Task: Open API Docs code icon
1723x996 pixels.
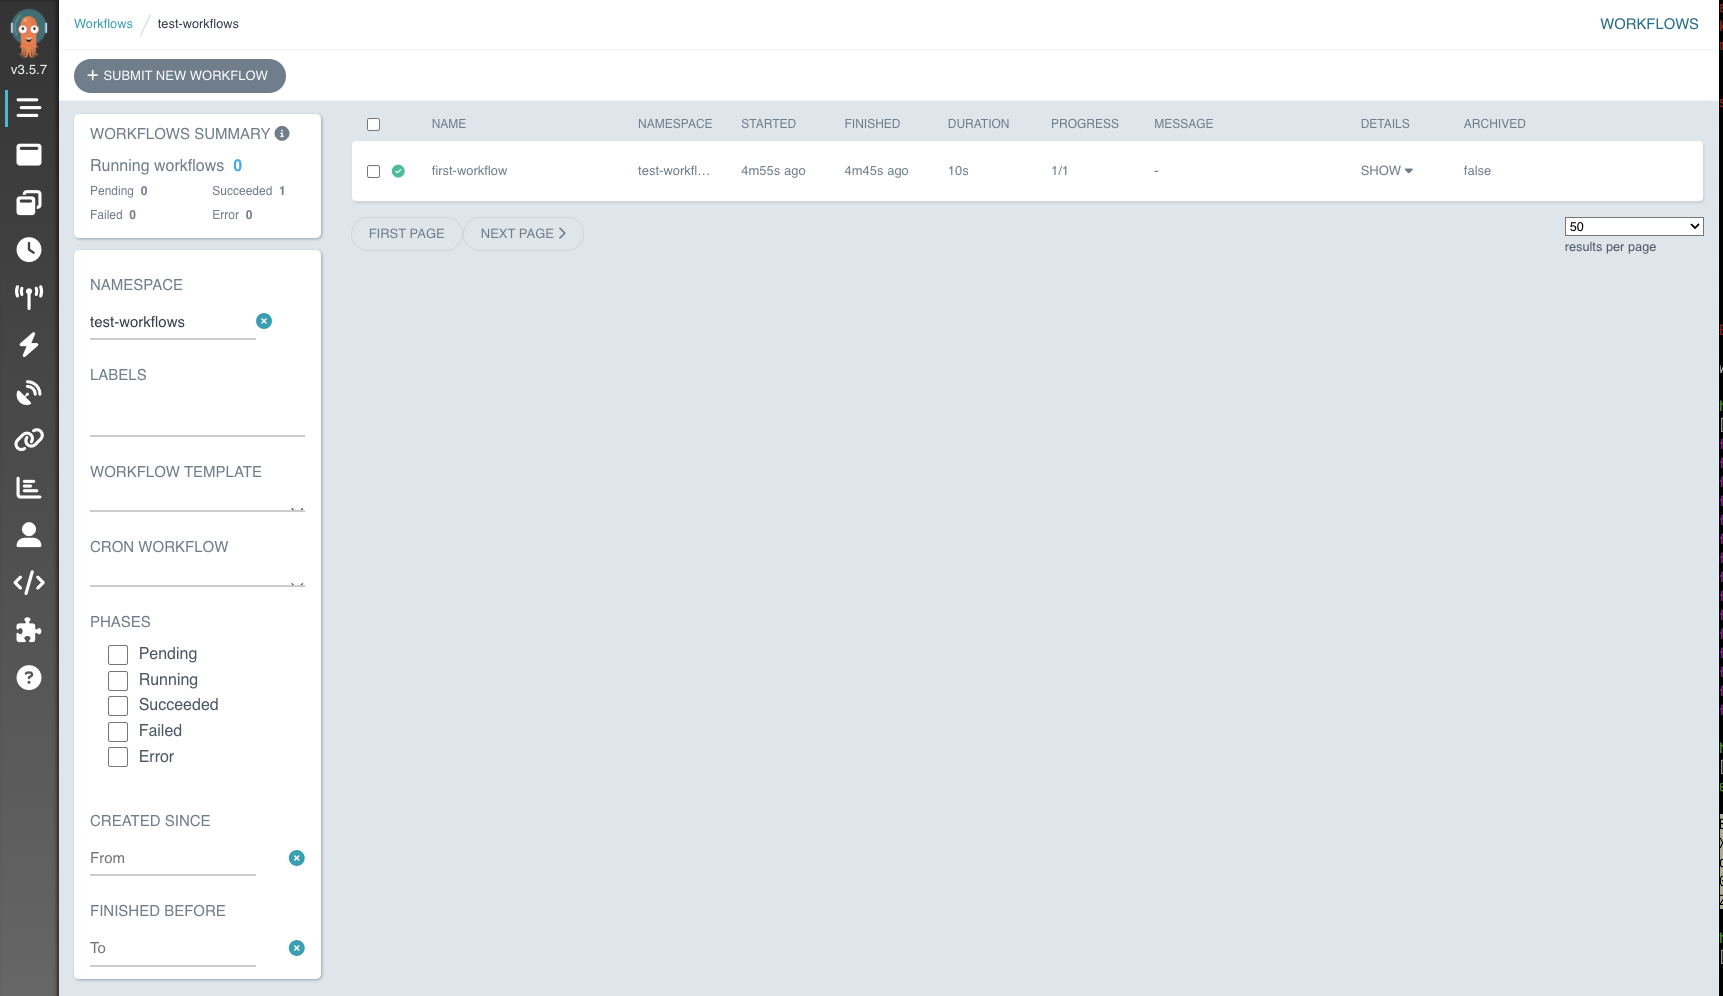Action: [x=28, y=583]
